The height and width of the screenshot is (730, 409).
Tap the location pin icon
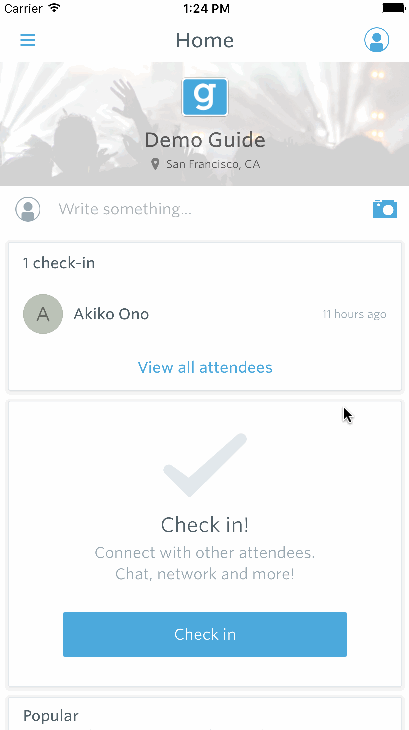(x=155, y=164)
